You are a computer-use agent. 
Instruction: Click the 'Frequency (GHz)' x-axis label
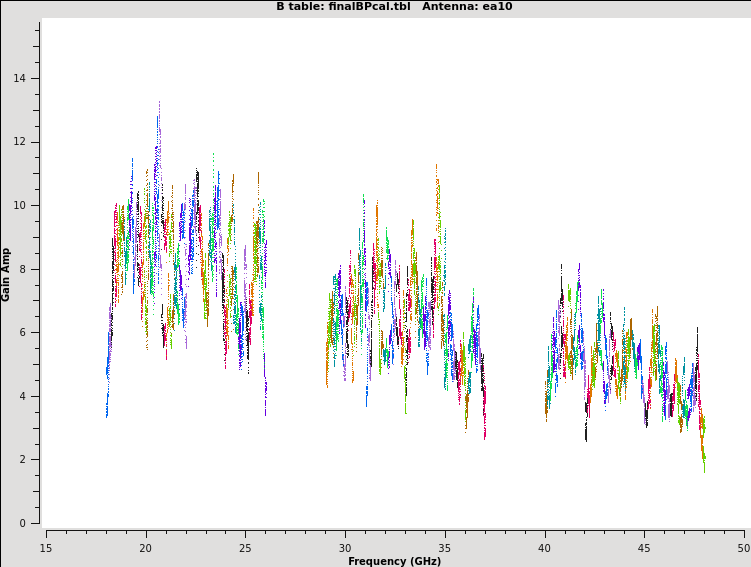[x=394, y=561]
